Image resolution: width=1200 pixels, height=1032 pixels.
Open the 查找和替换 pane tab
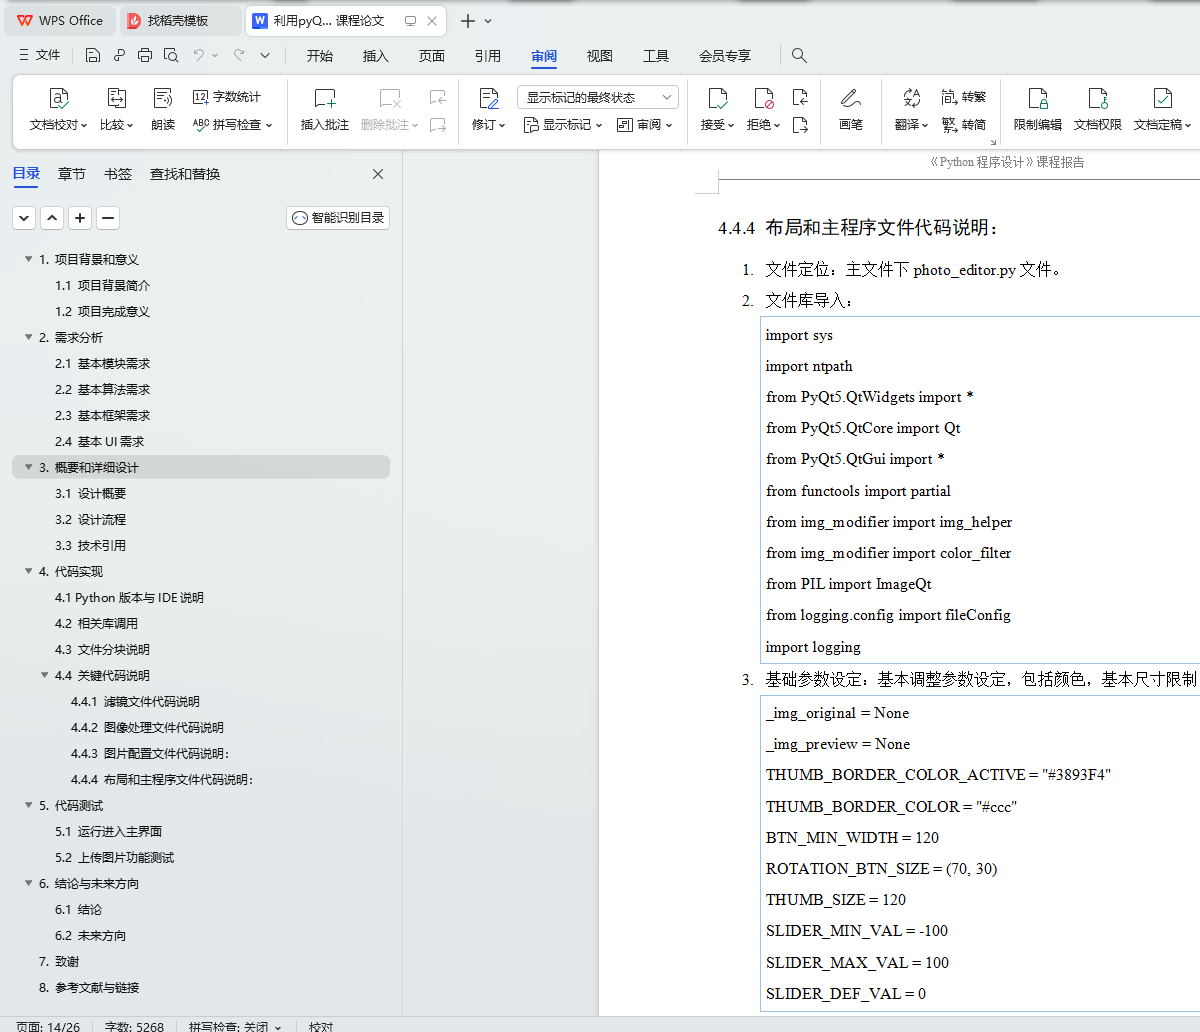[185, 174]
